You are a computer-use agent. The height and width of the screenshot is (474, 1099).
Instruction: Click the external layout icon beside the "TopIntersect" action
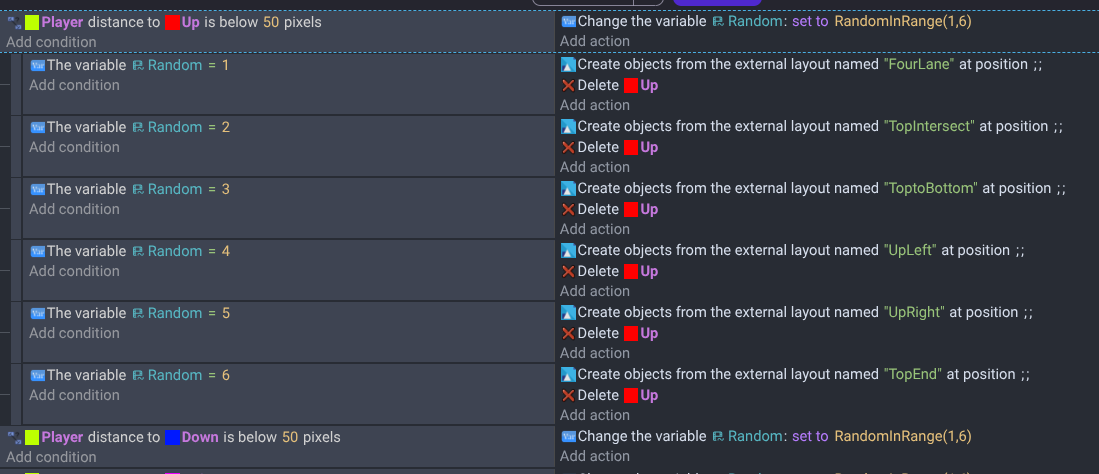pos(568,127)
